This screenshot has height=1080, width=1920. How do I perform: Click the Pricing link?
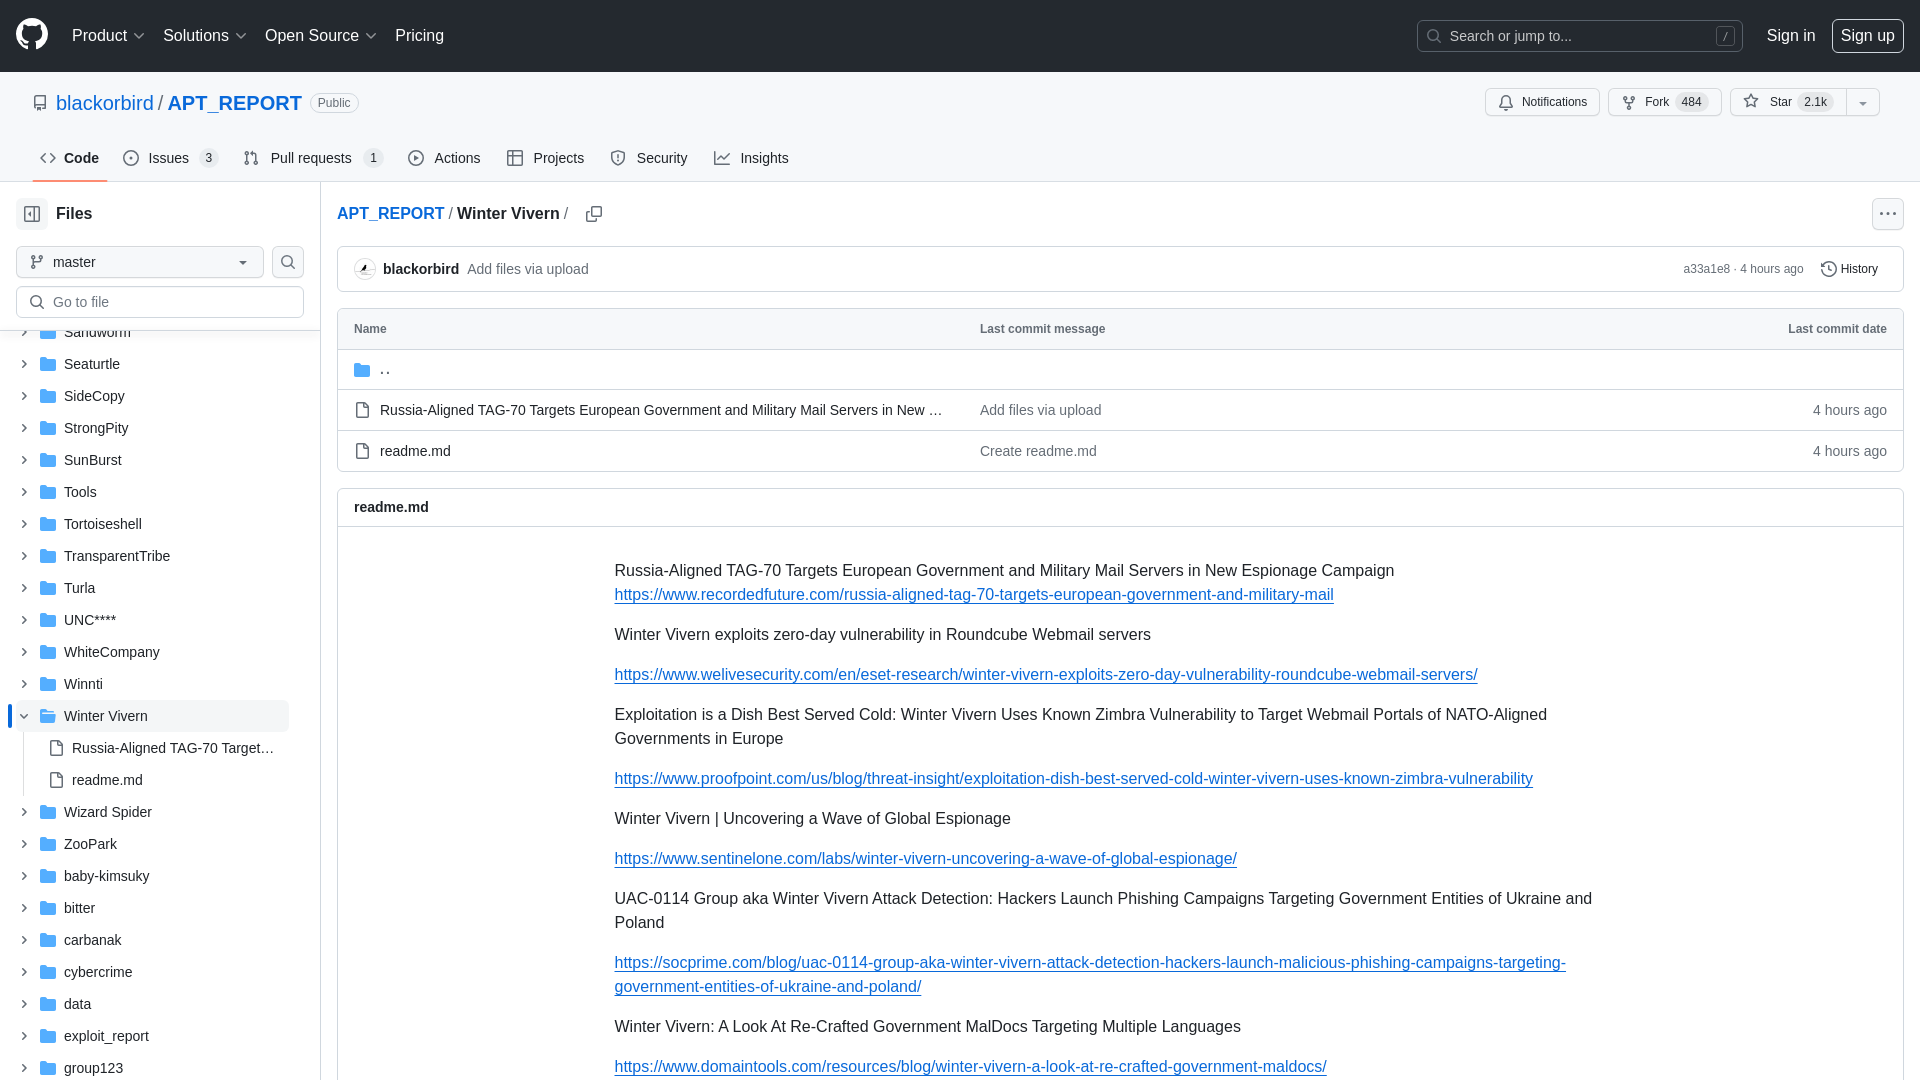[x=419, y=35]
